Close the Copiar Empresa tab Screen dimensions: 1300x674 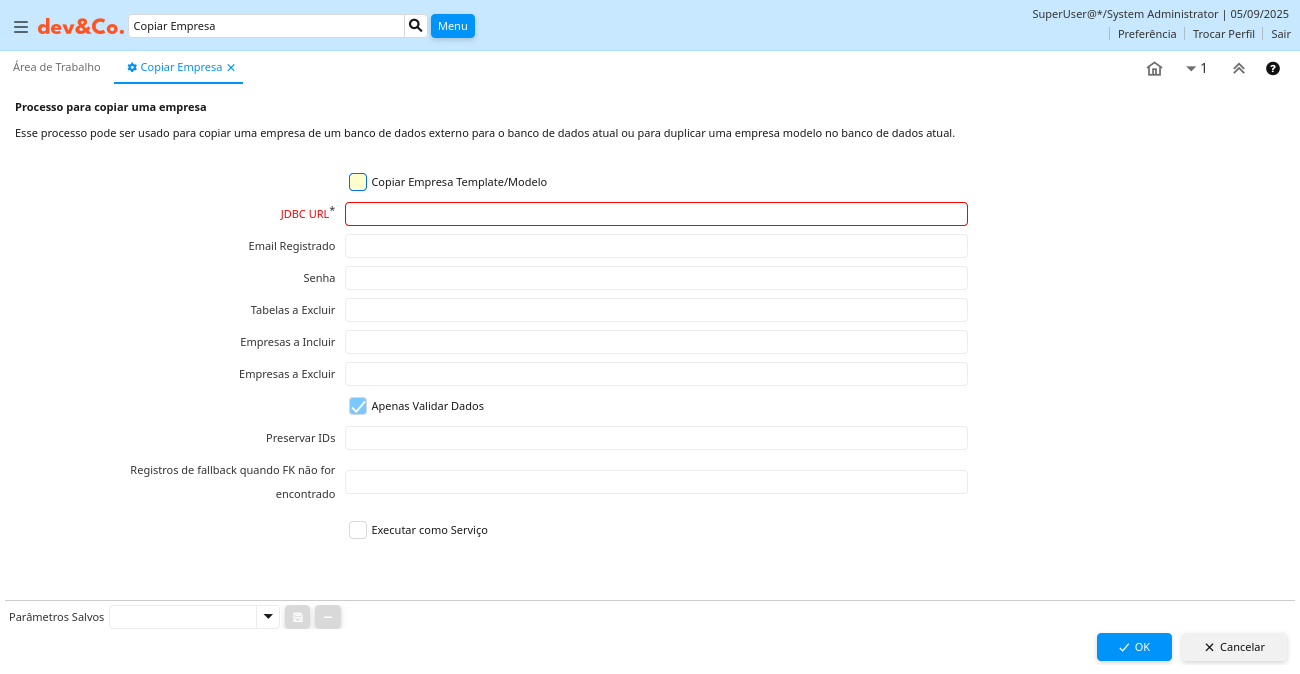(231, 68)
